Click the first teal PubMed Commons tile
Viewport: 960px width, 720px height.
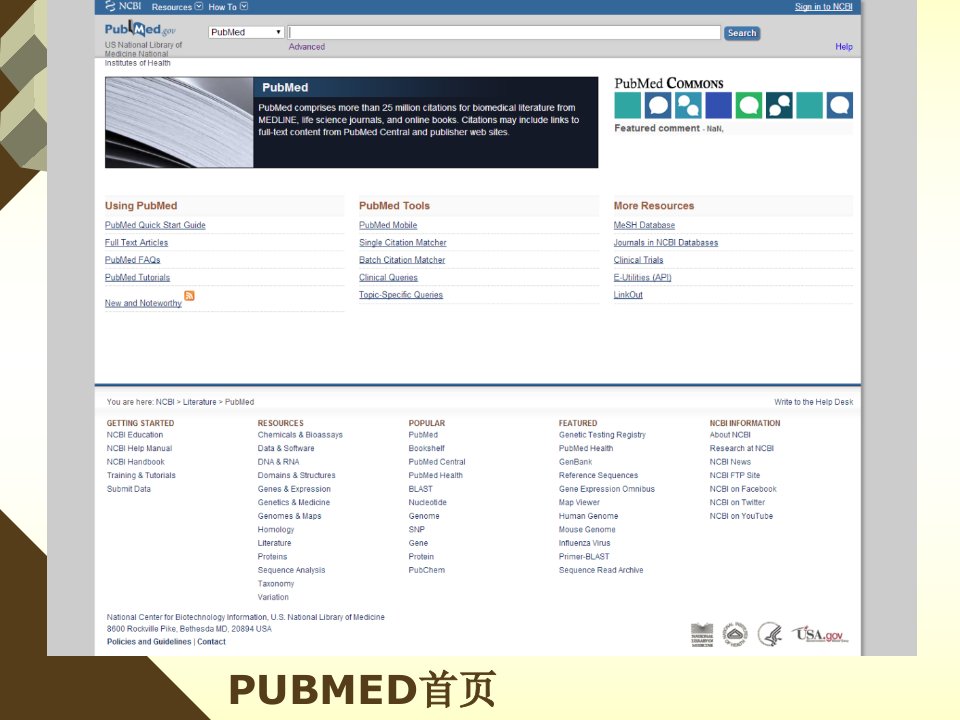(x=628, y=105)
